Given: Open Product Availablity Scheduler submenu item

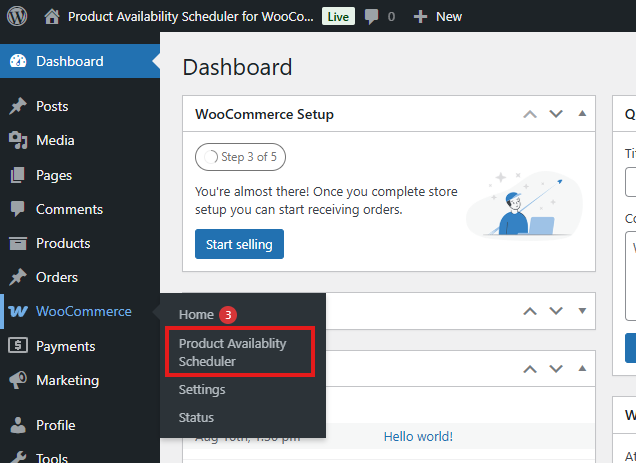Looking at the screenshot, I should [232, 352].
